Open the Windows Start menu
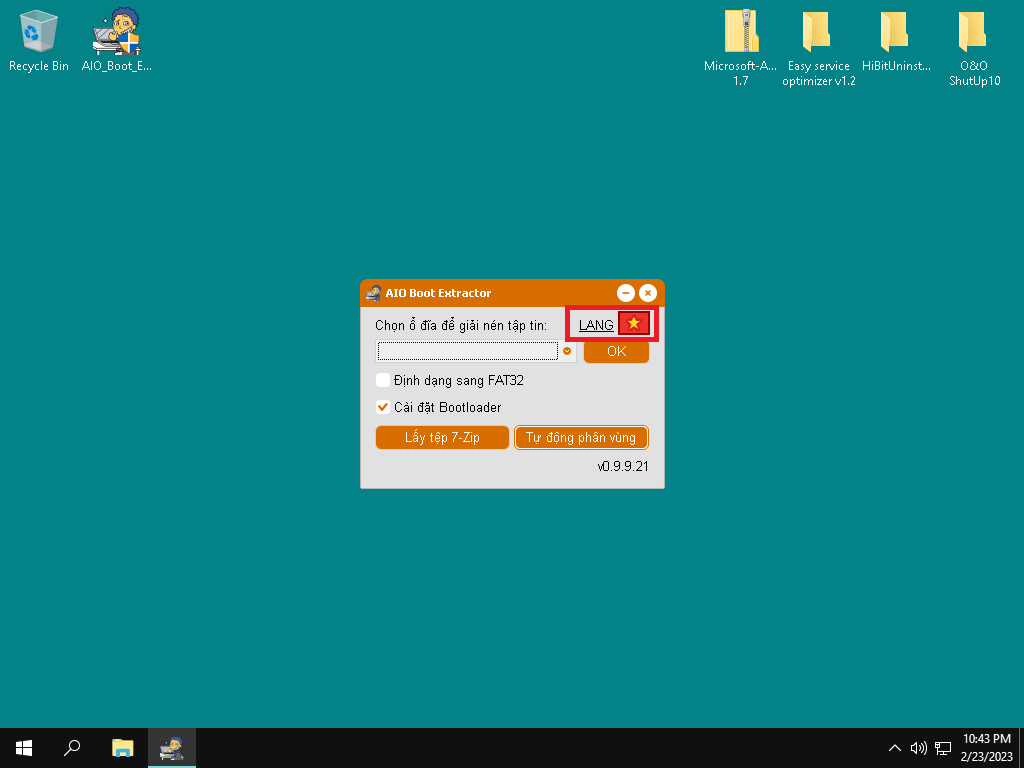 24,747
